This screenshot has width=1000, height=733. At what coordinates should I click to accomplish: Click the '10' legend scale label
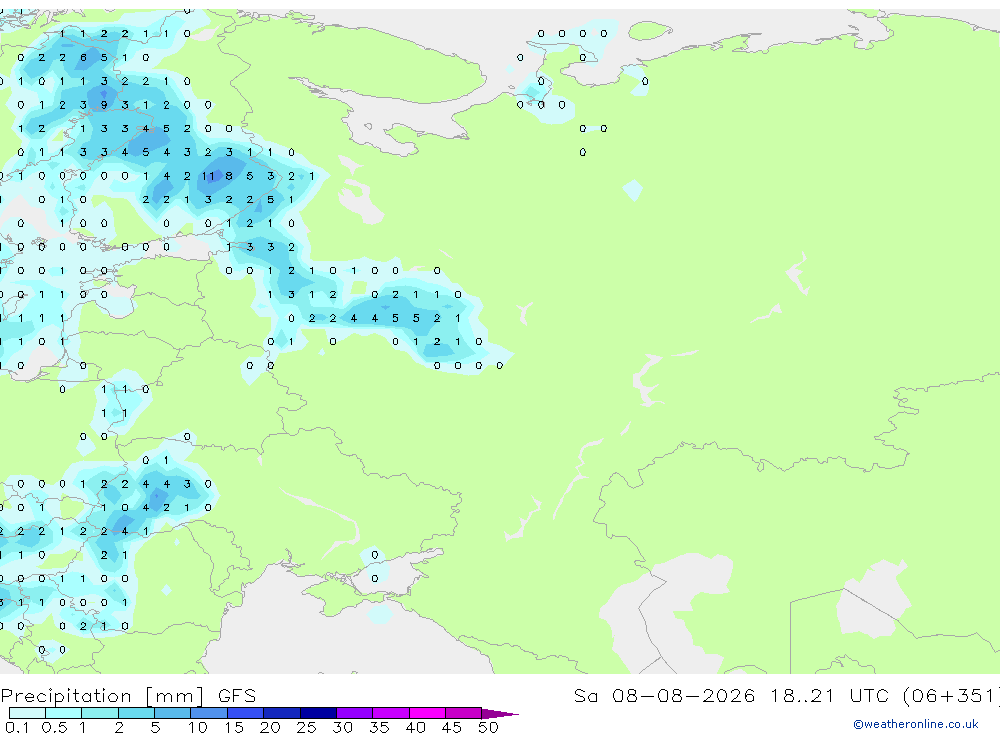[x=197, y=727]
